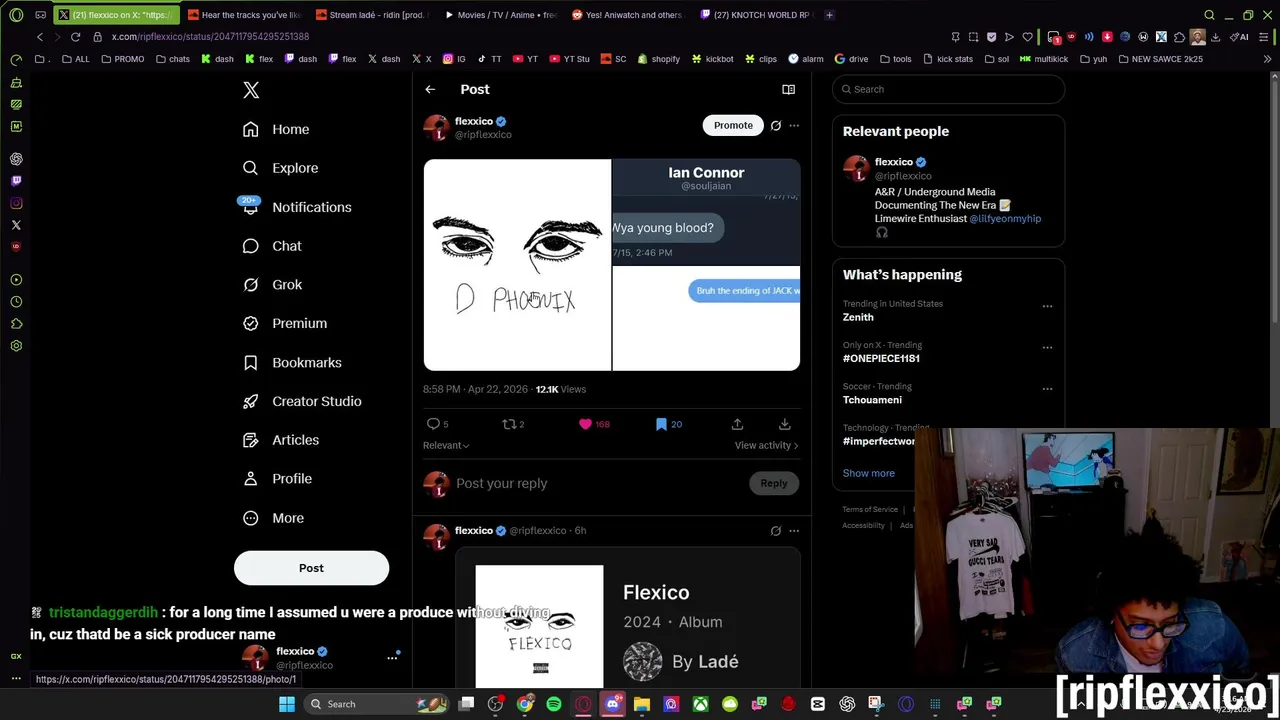Click Grok icon beside Promote button
This screenshot has height=720, width=1280.
point(776,125)
